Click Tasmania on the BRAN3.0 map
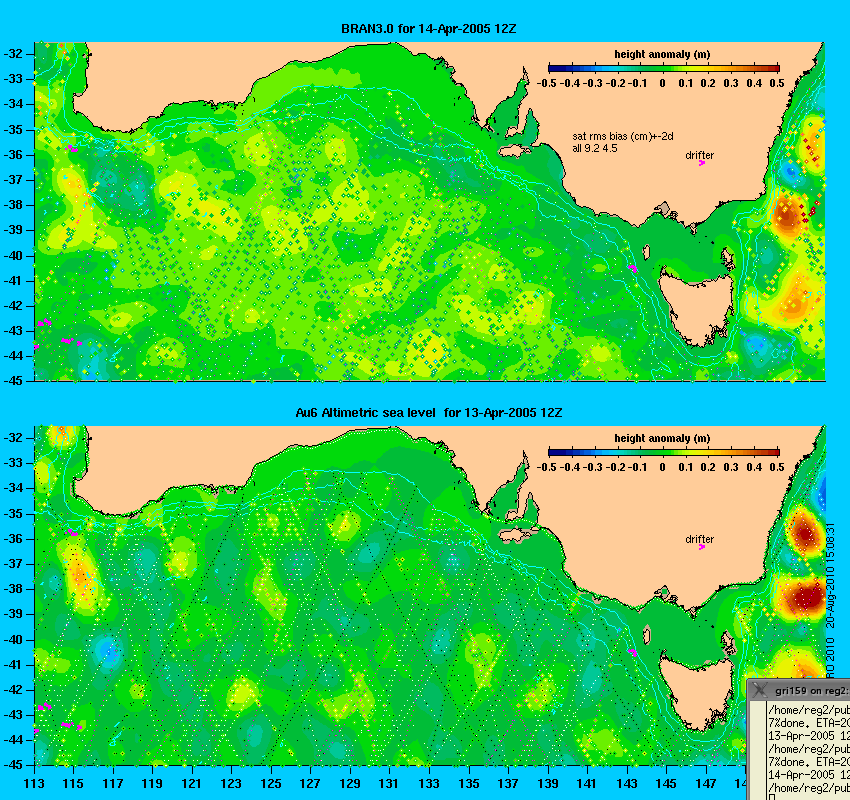 click(x=698, y=308)
